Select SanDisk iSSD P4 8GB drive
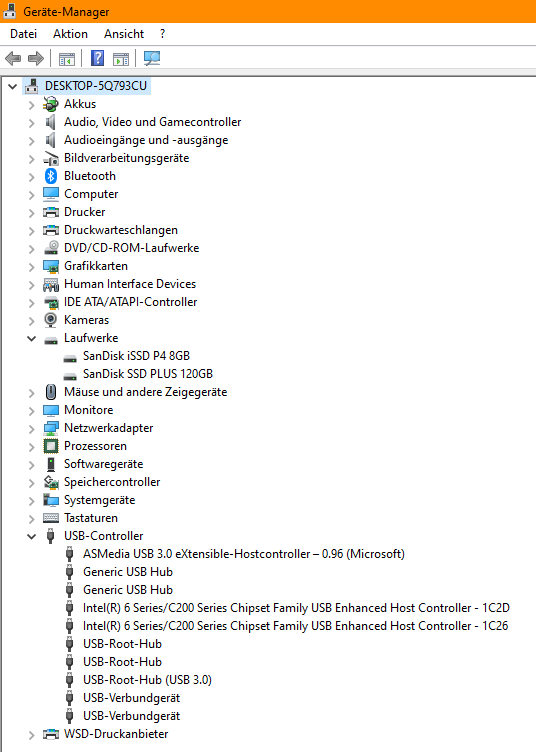Image resolution: width=536 pixels, height=752 pixels. click(x=136, y=356)
